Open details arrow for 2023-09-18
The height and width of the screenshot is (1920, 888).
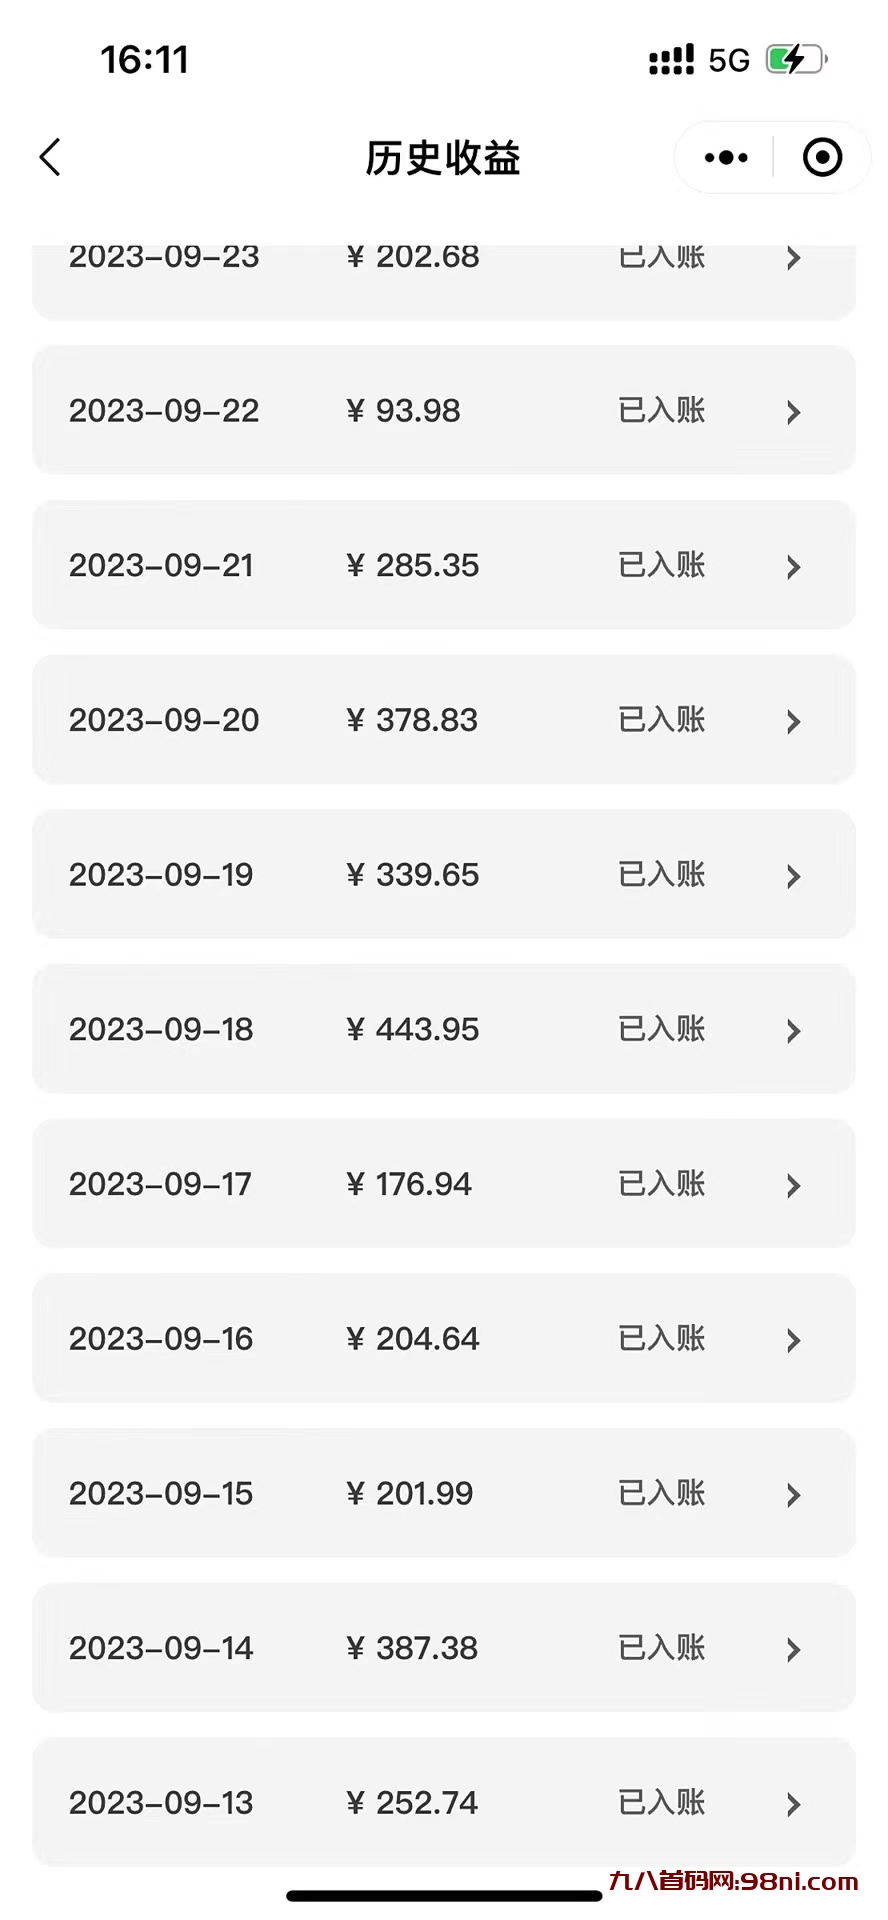pyautogui.click(x=793, y=1031)
